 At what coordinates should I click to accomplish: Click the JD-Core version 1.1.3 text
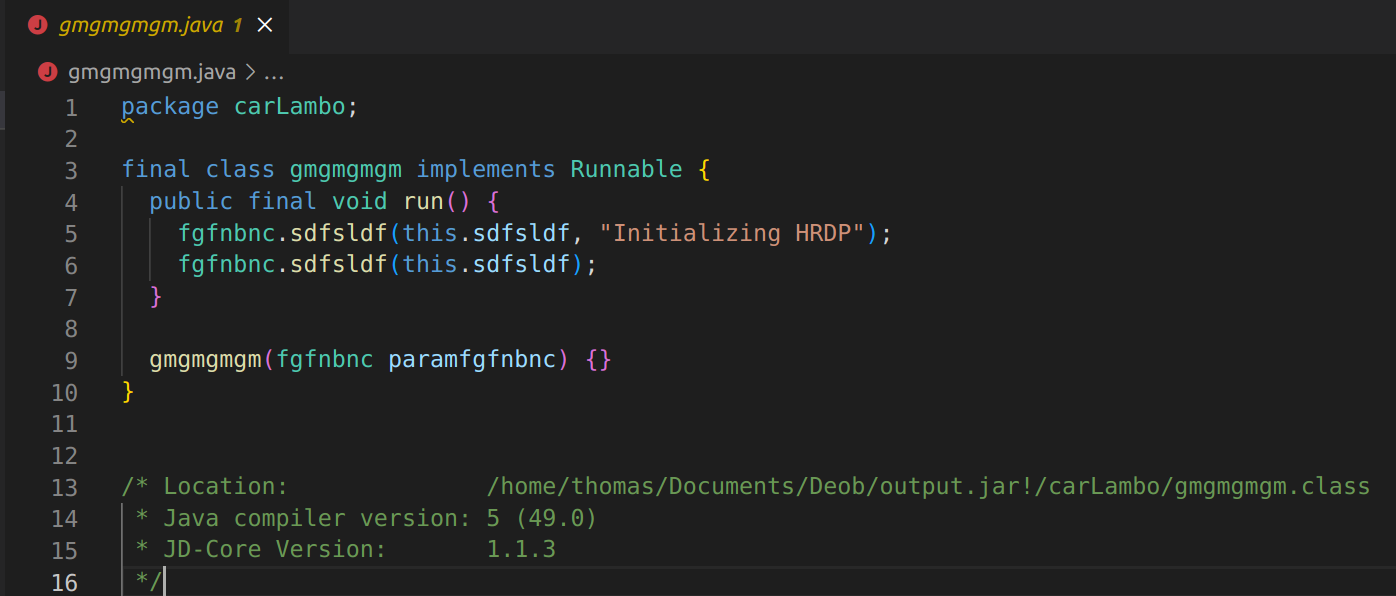(521, 549)
